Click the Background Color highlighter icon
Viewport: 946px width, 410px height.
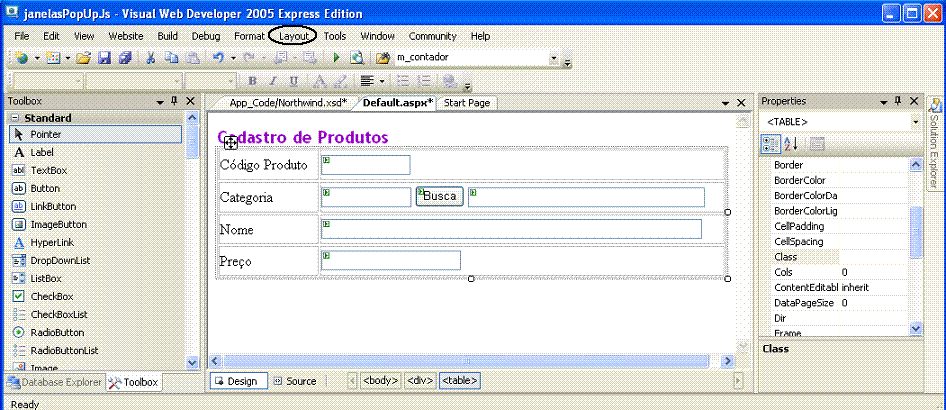[340, 81]
